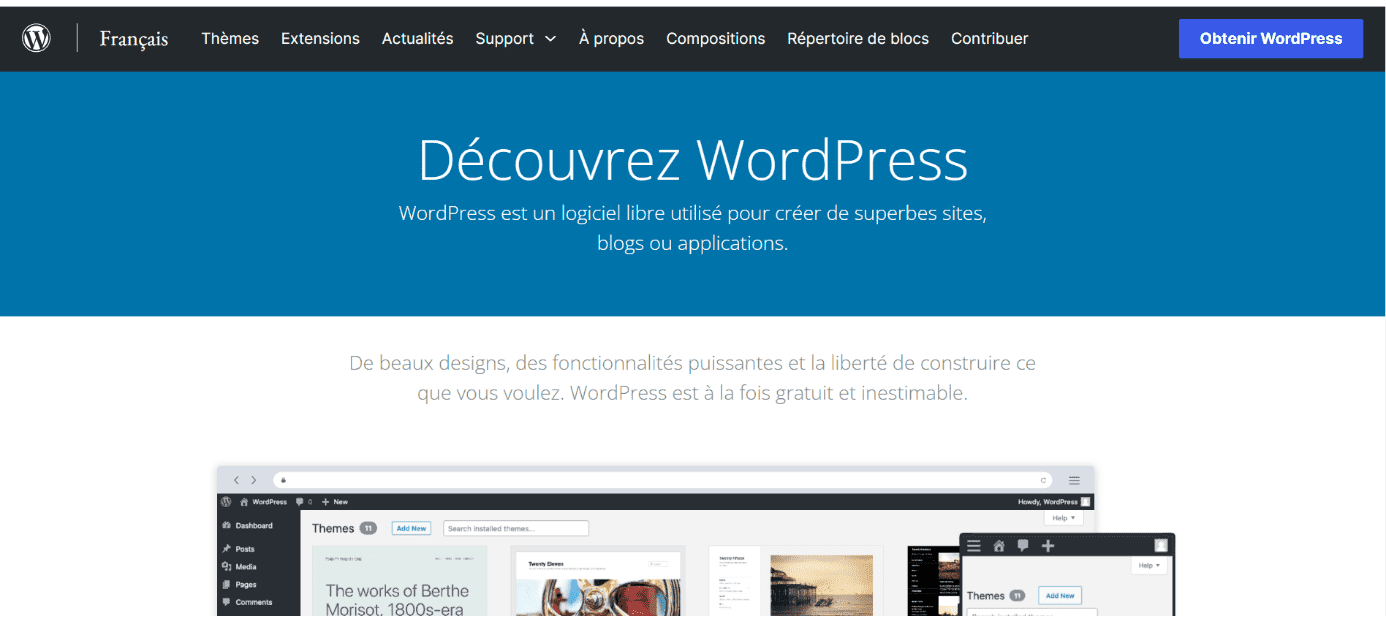Expand Help dropdown in mobile panel
This screenshot has height=624, width=1386.
pos(1150,565)
